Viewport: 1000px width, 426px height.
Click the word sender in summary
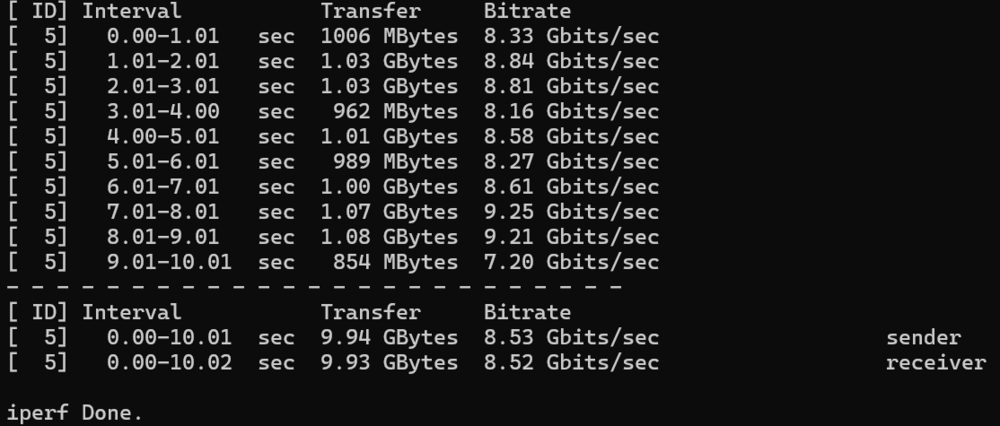point(923,338)
